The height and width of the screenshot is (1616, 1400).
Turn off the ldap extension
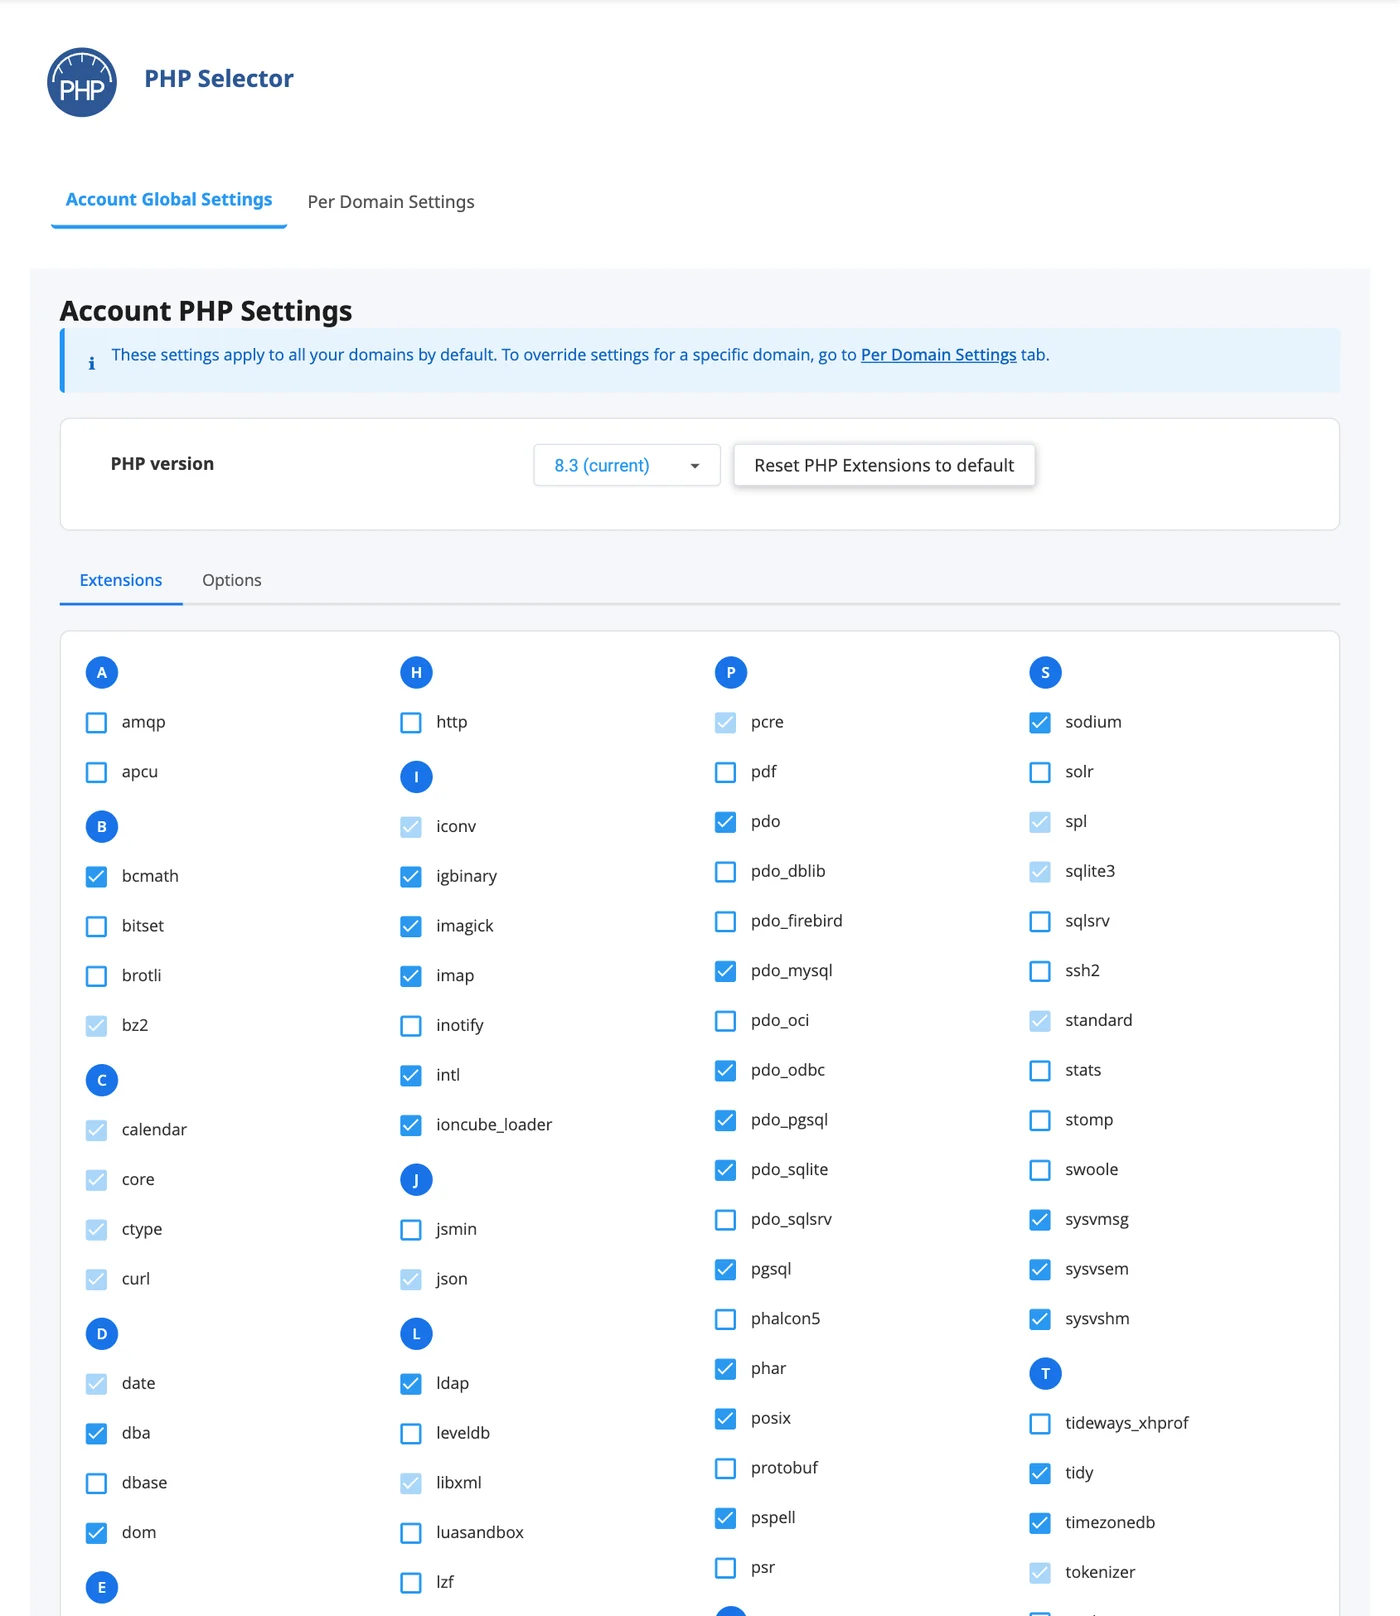pos(411,1384)
